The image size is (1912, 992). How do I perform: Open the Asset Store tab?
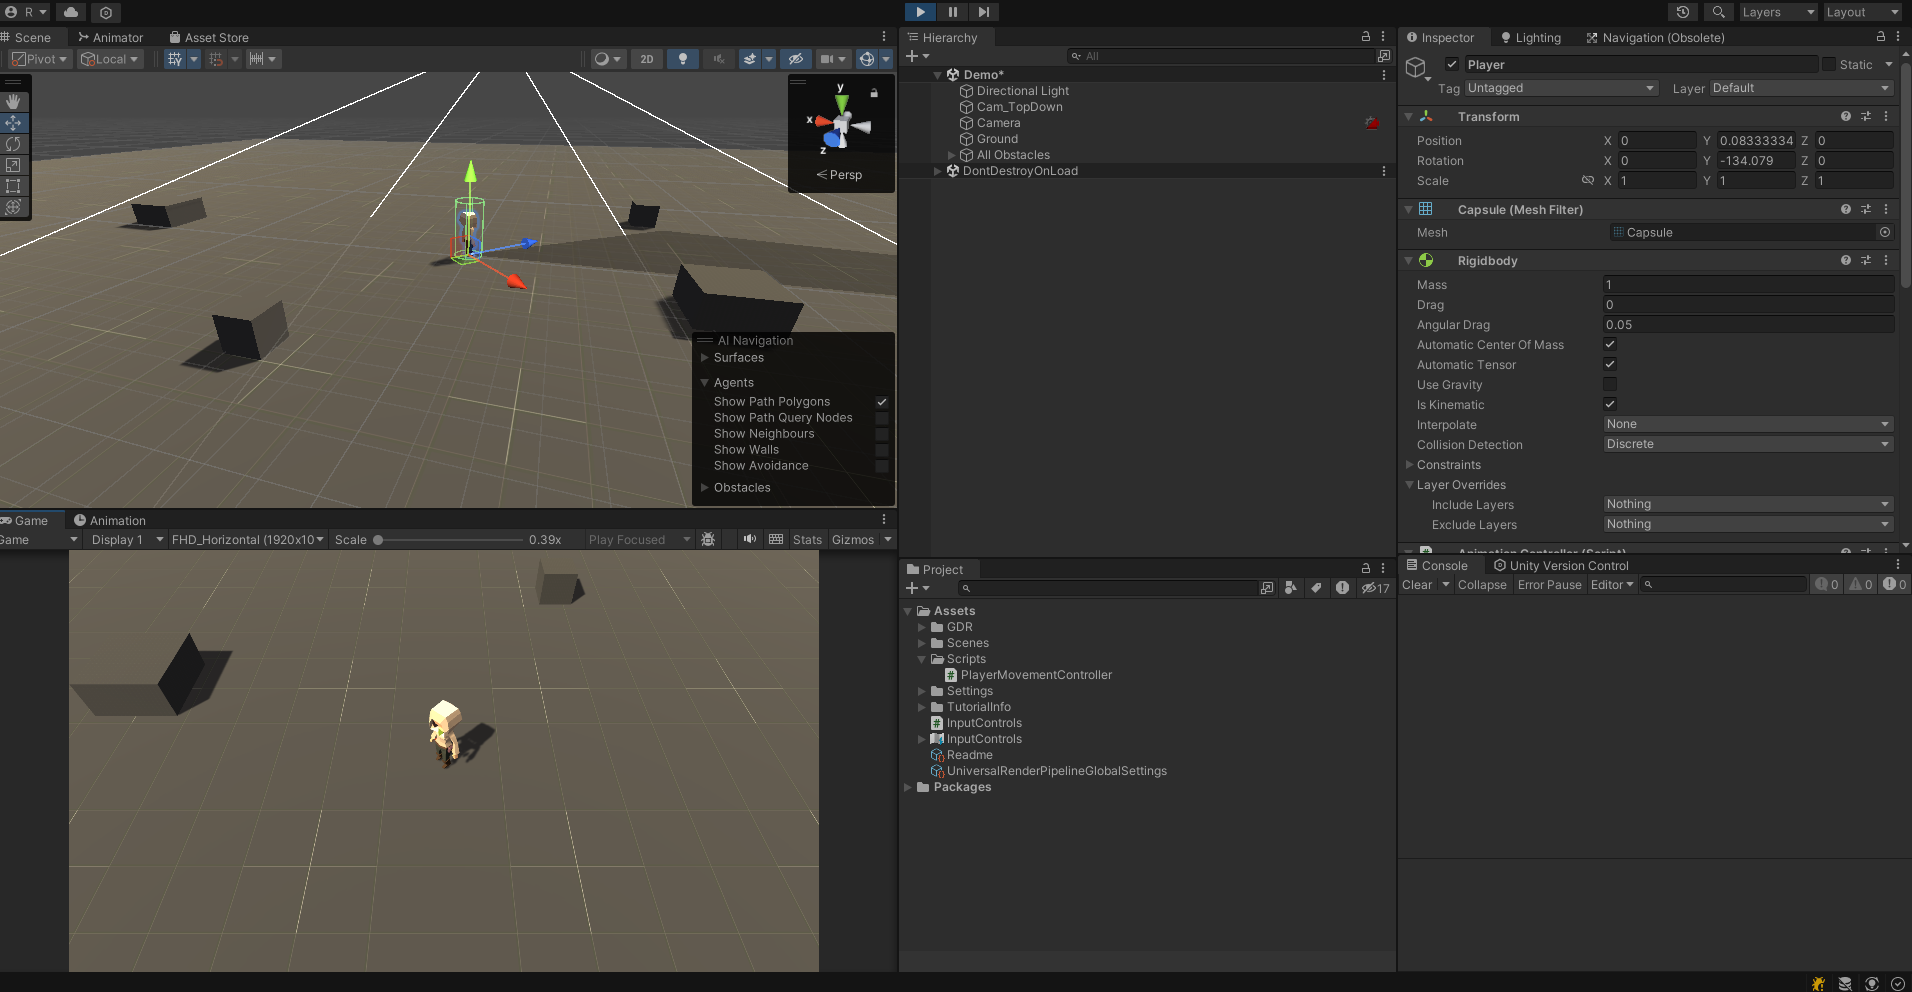pos(209,38)
